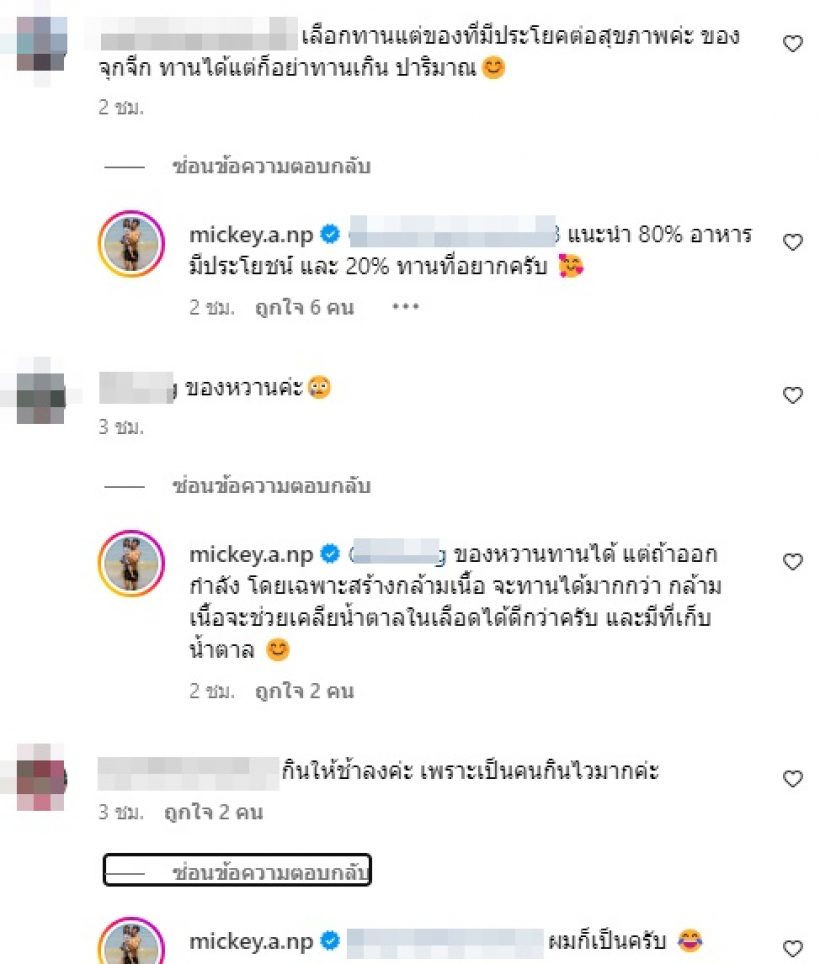Open mickey.a.np profile picture on 80% reply
This screenshot has height=964, width=820.
132,244
